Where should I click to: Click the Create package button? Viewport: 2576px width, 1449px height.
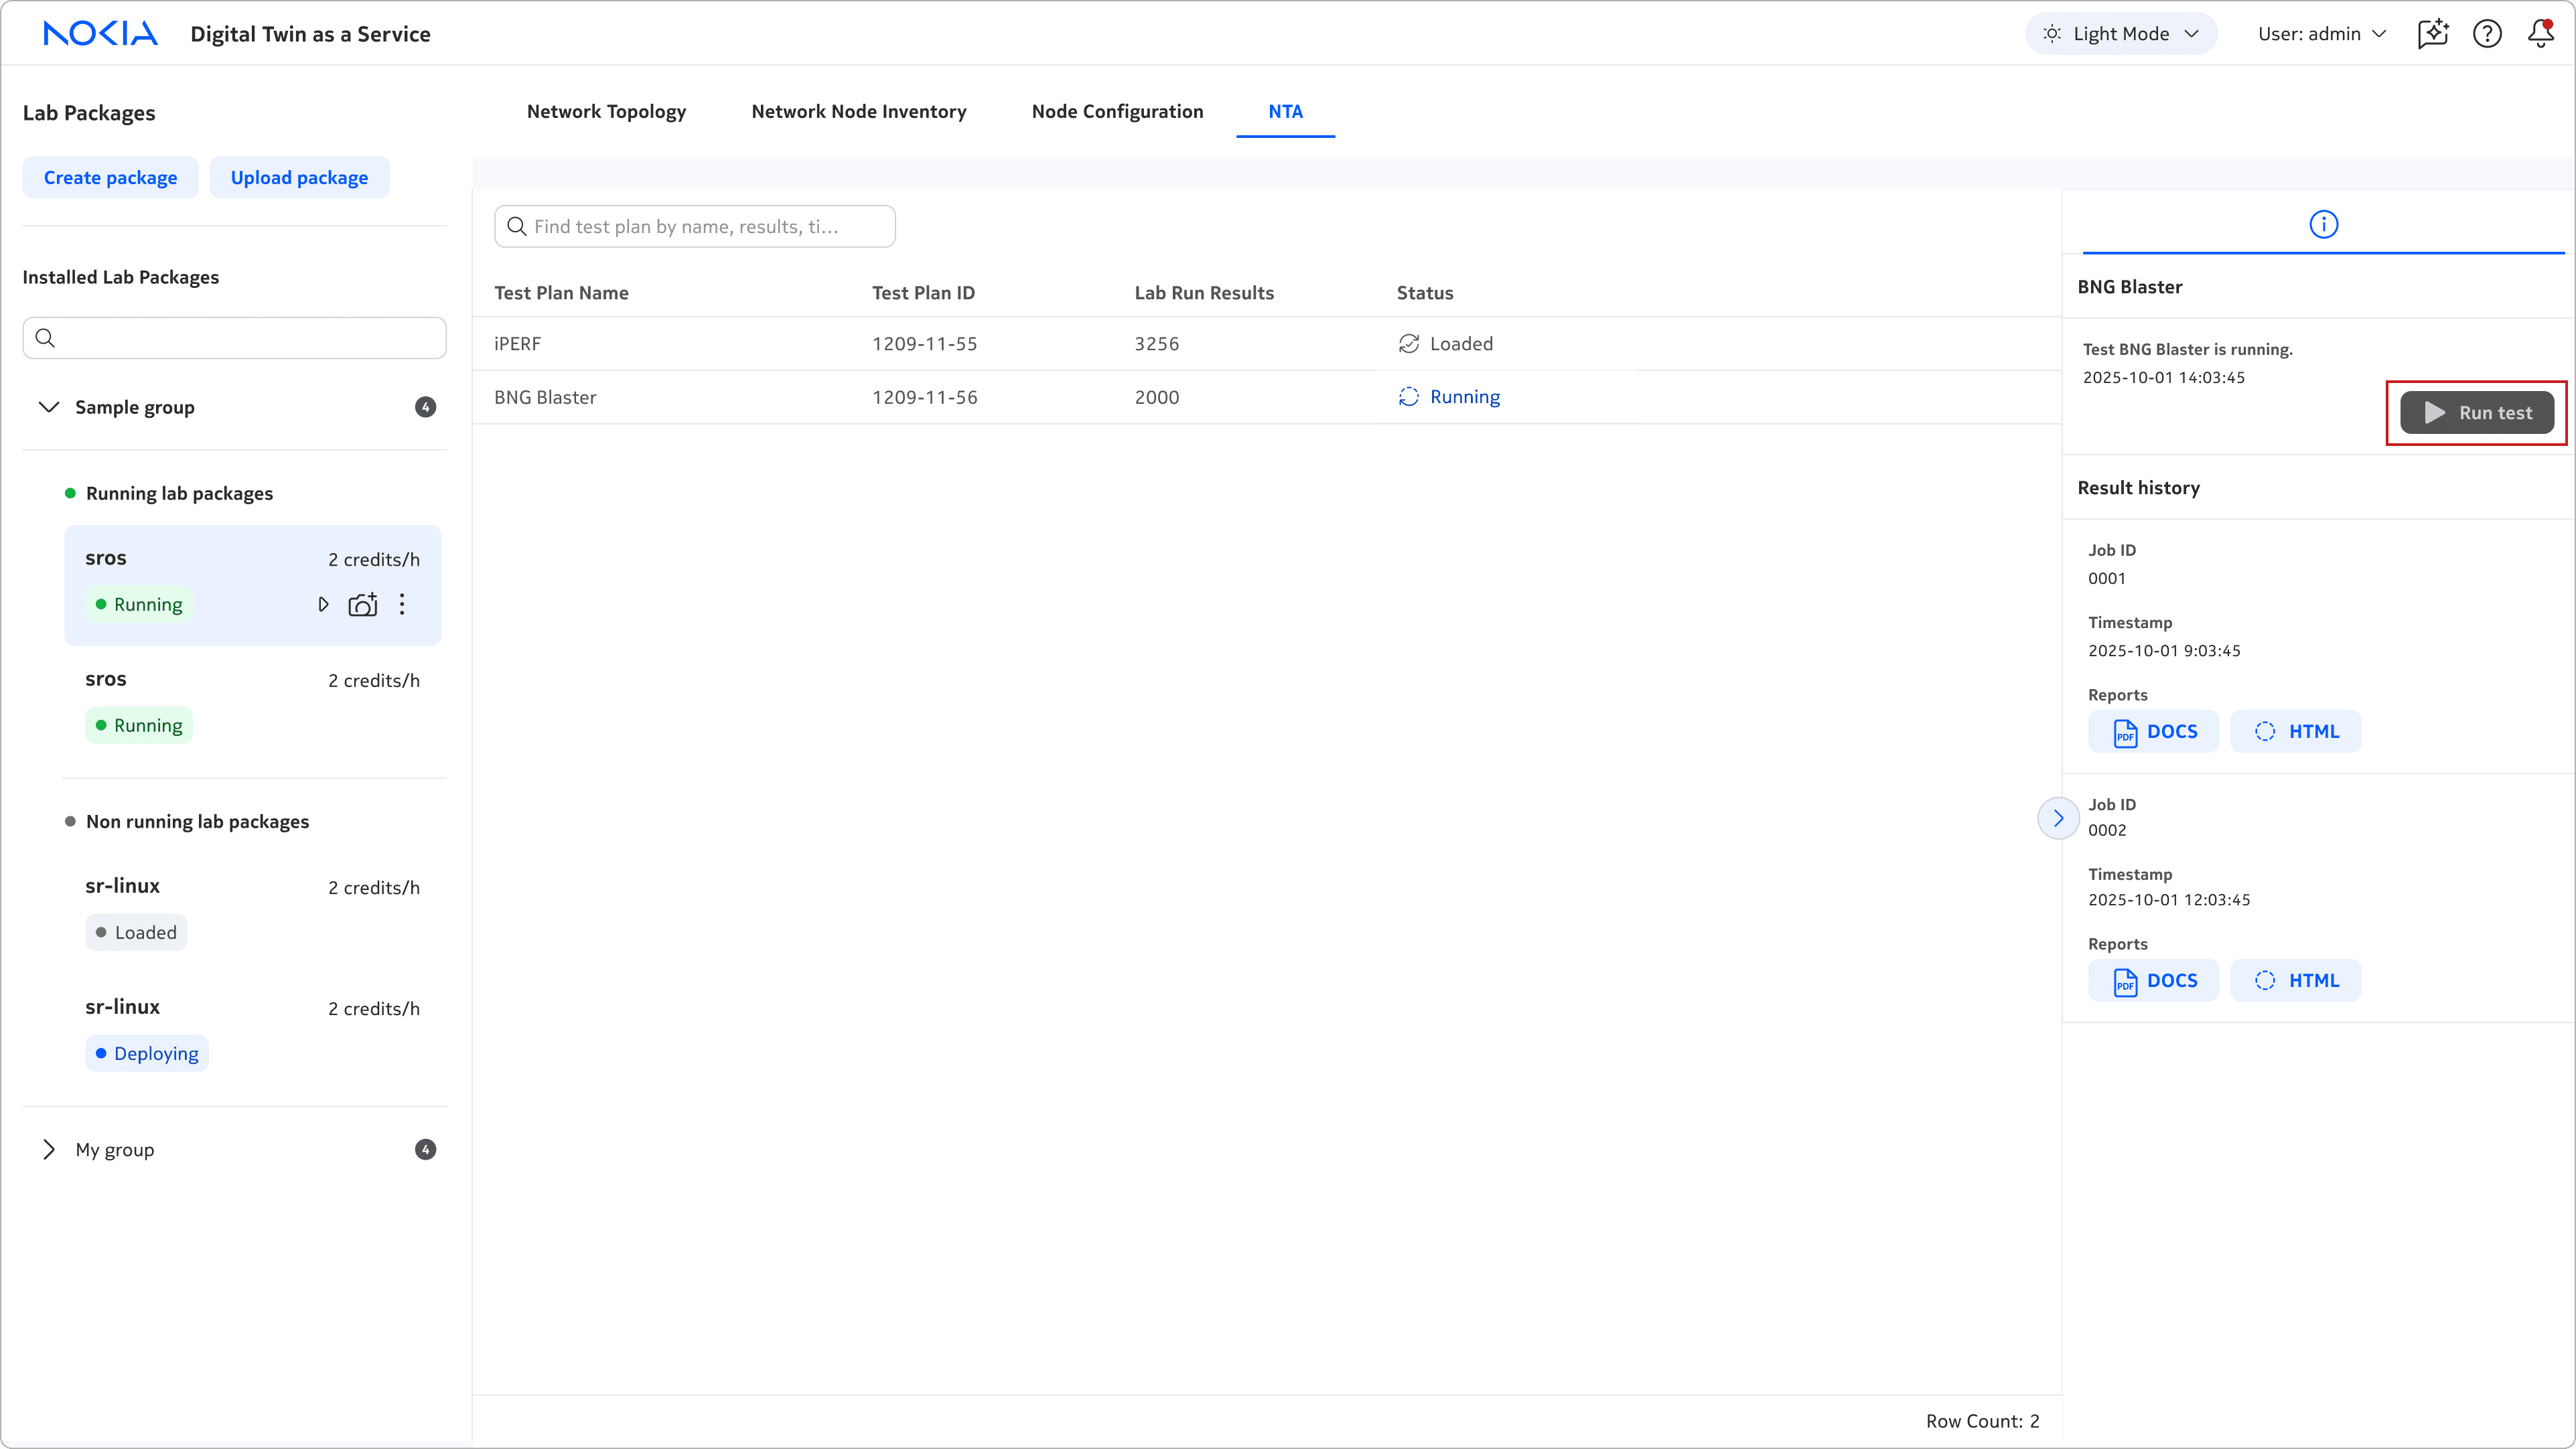(x=110, y=178)
